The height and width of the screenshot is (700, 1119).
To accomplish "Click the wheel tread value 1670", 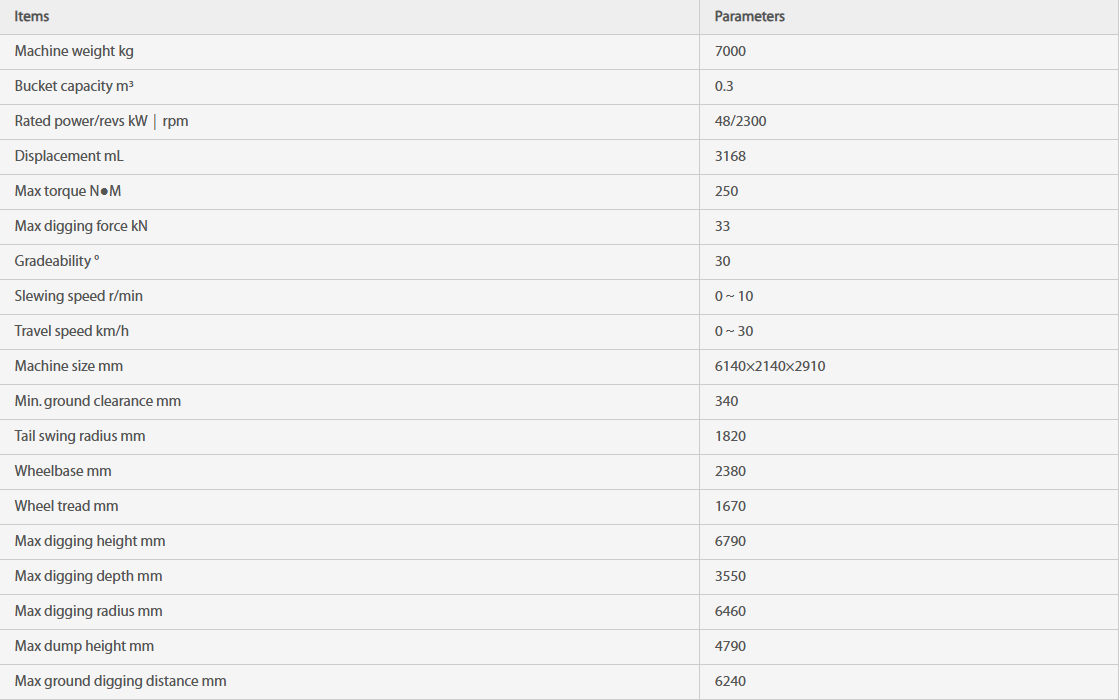I will click(730, 506).
